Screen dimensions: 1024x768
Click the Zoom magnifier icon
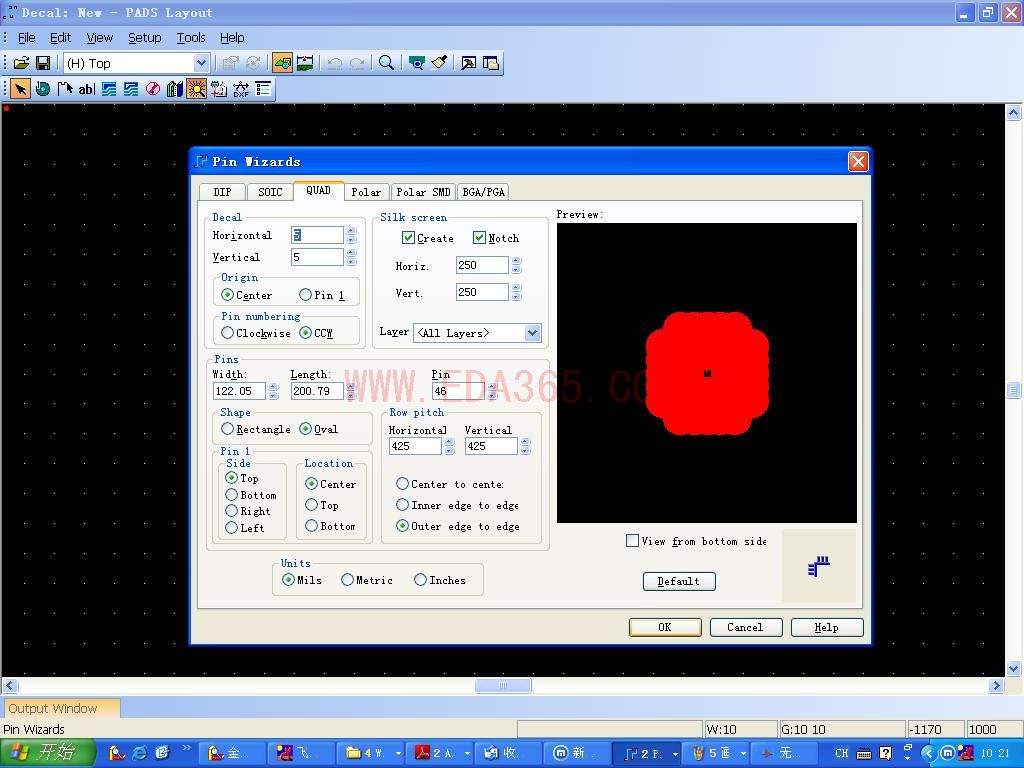coord(387,63)
